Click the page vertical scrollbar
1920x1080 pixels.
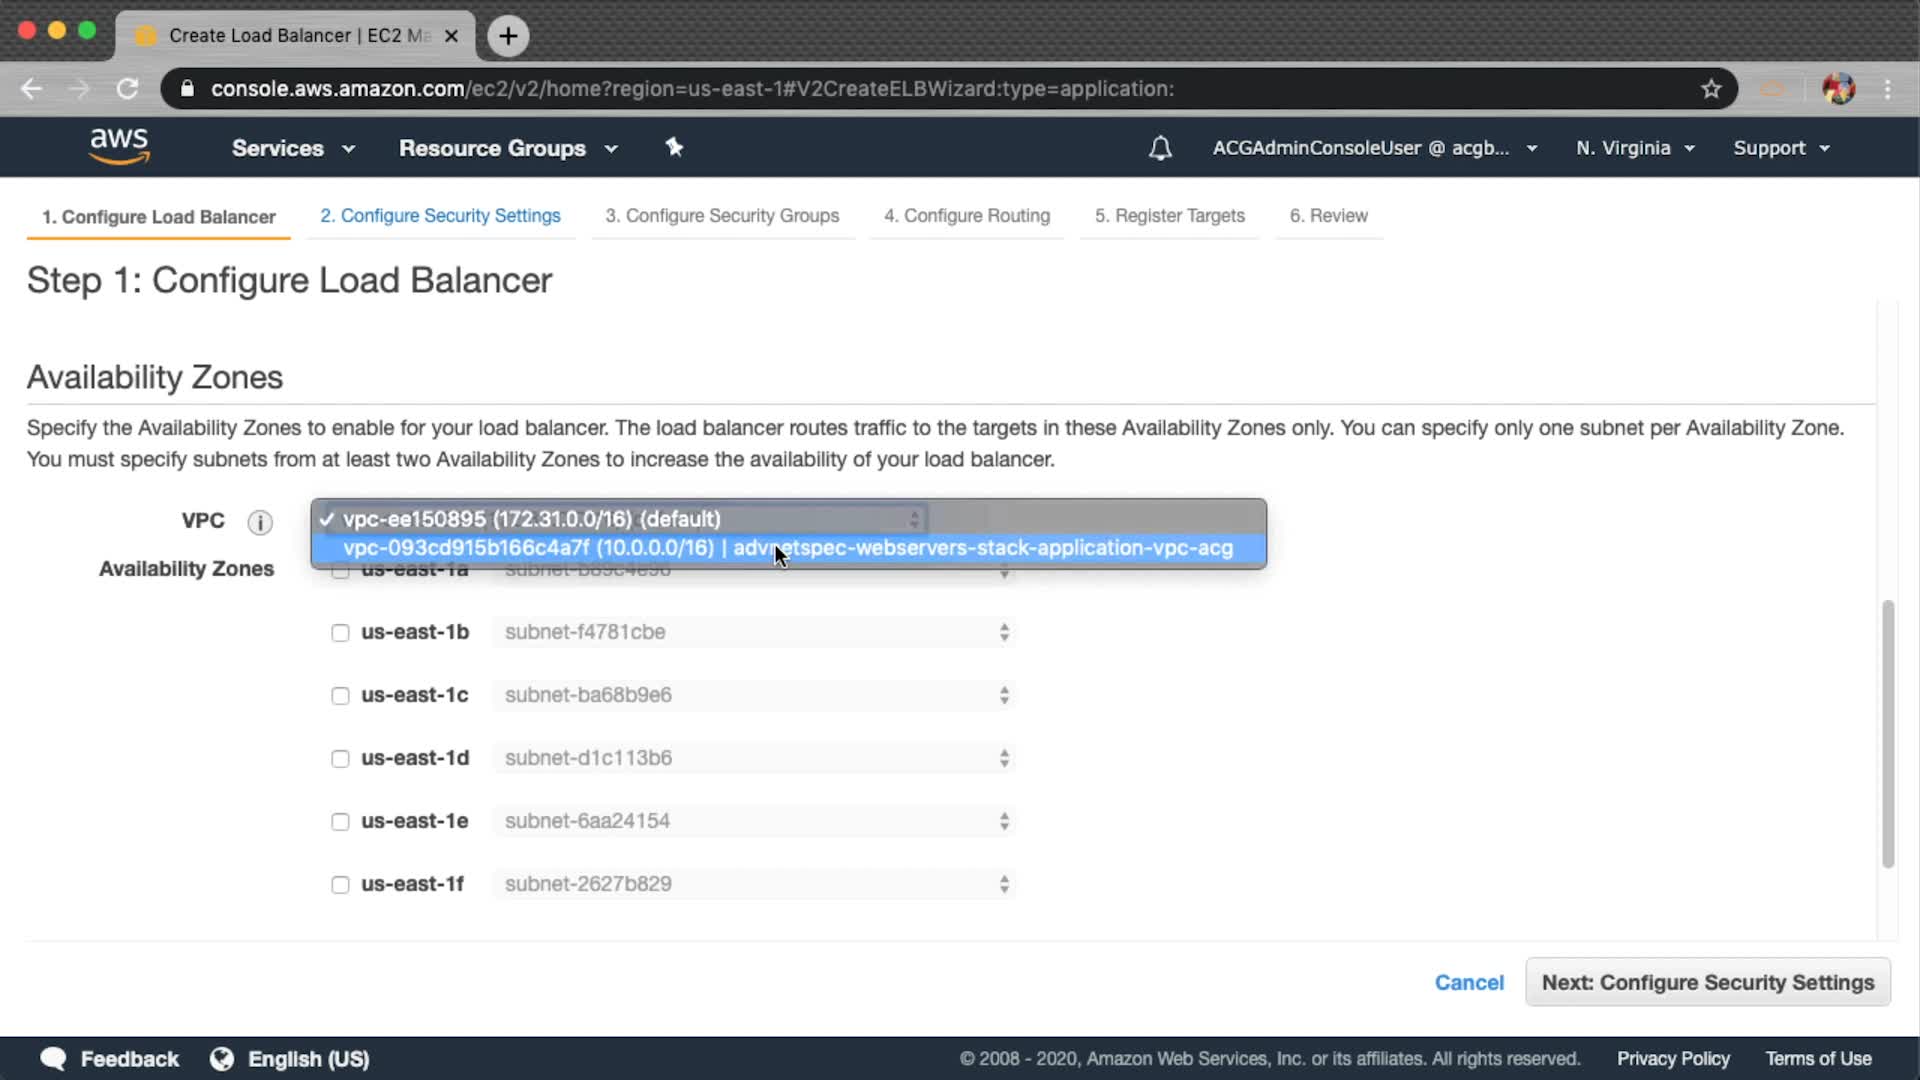coord(1887,734)
